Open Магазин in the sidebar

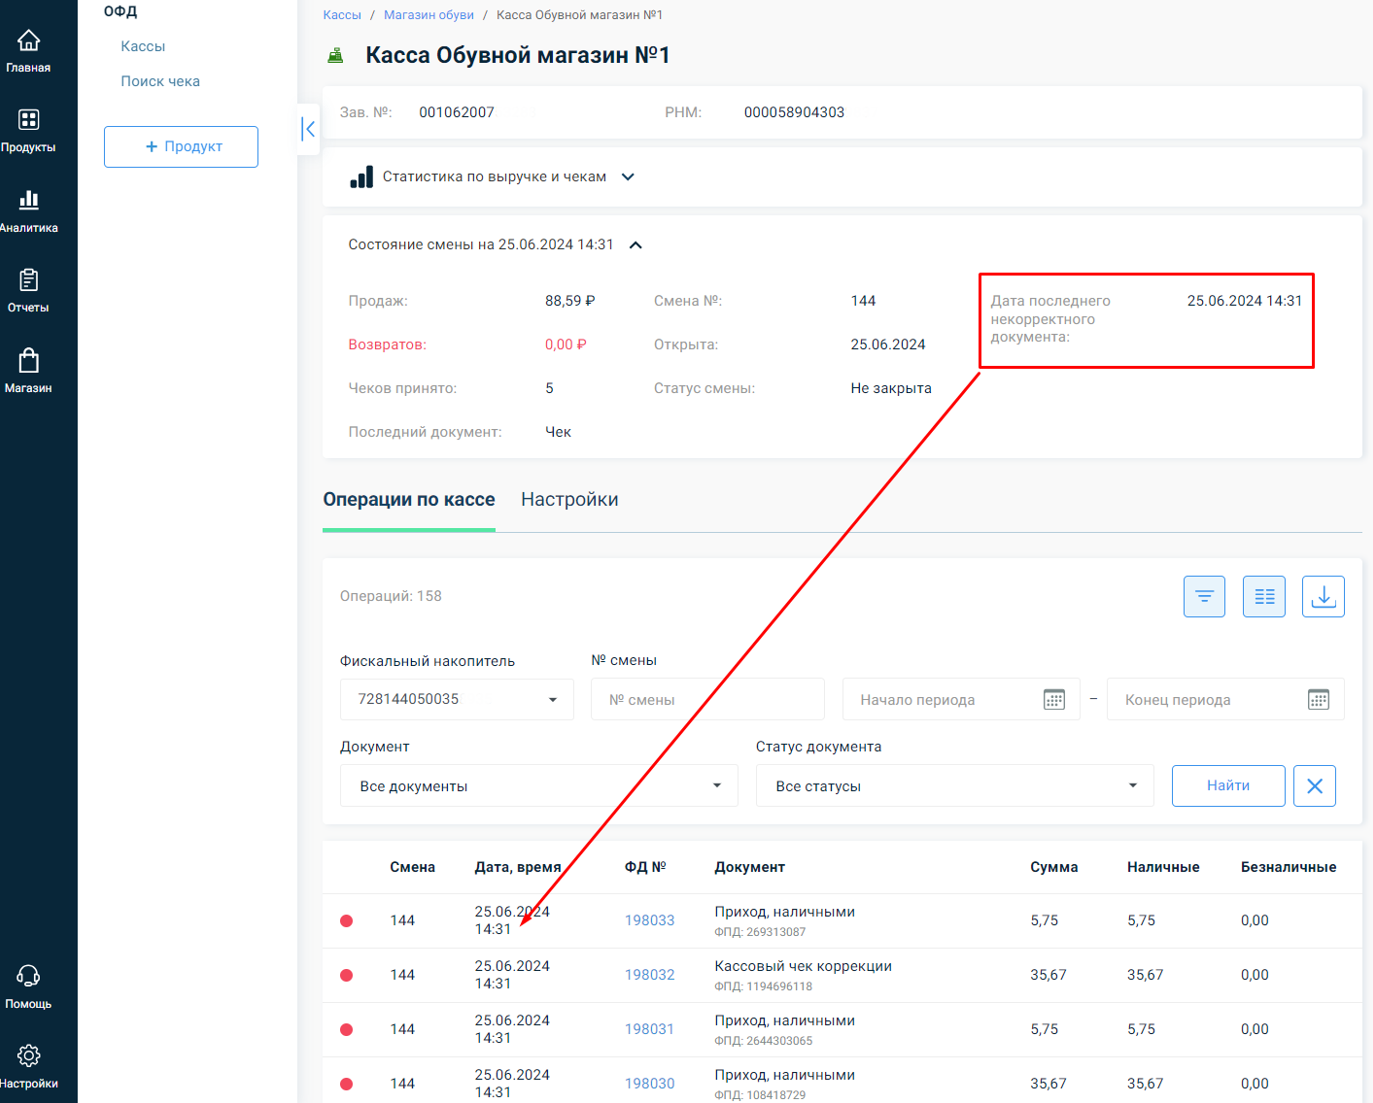28,371
